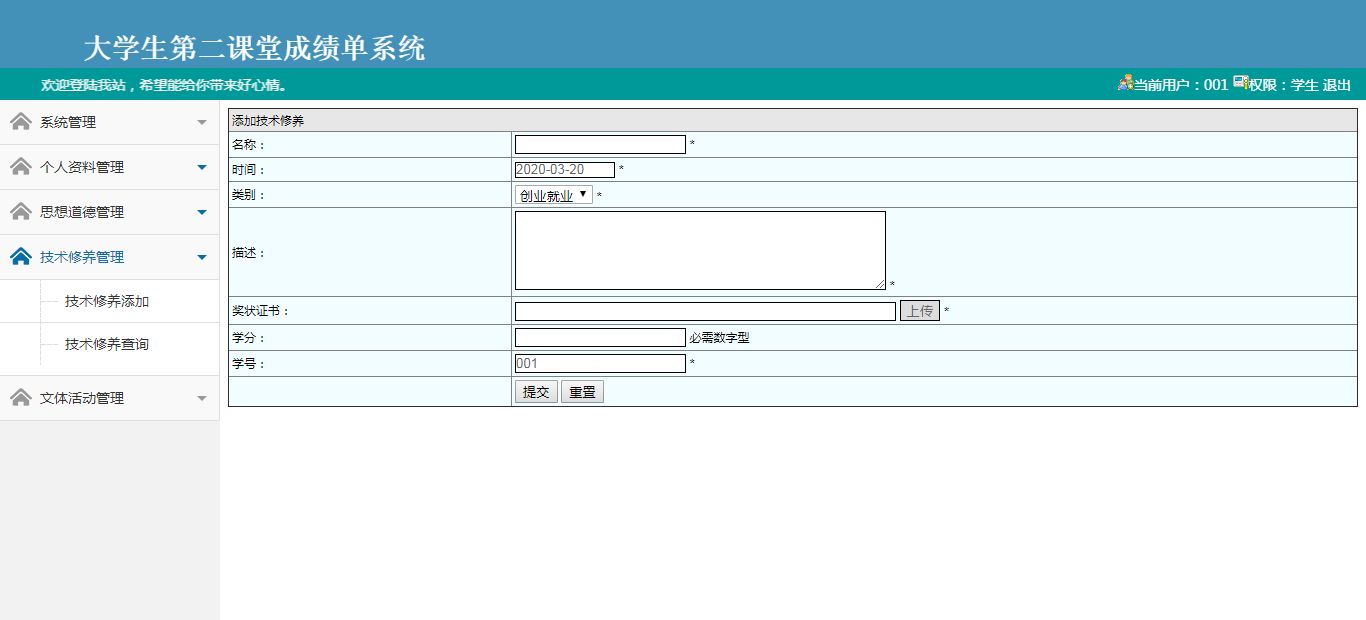
Task: Click the 名称： label
Action: (x=249, y=145)
